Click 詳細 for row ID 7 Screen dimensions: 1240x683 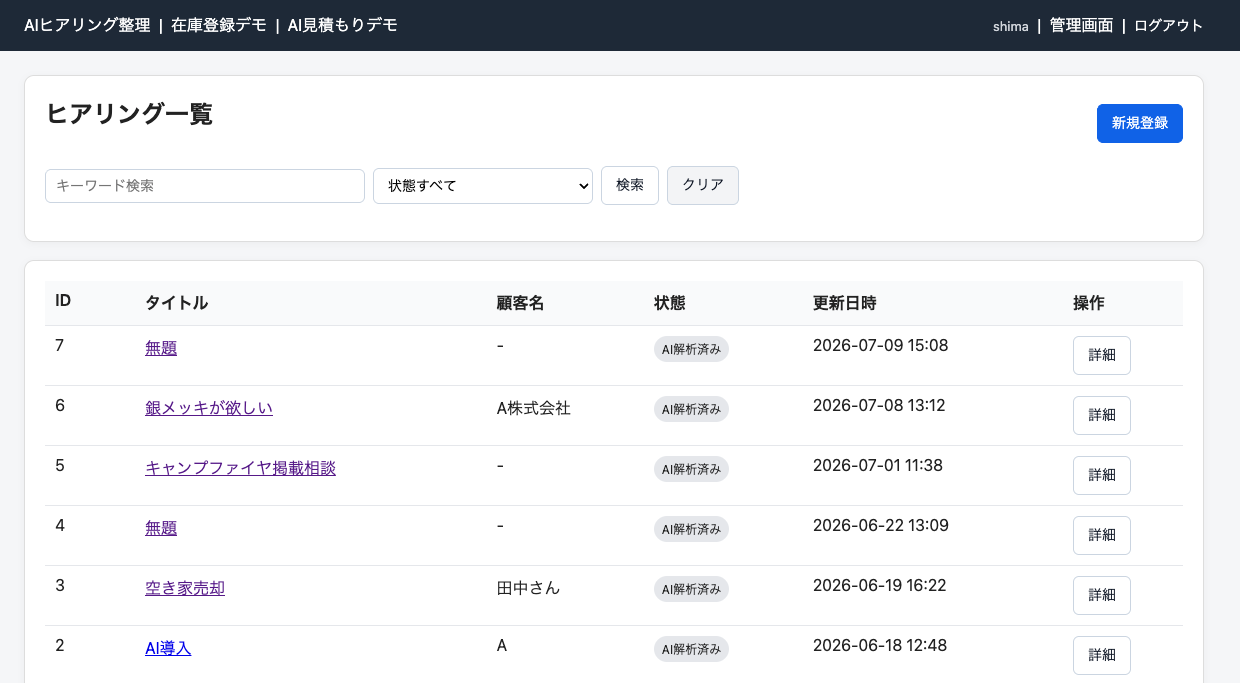1102,355
